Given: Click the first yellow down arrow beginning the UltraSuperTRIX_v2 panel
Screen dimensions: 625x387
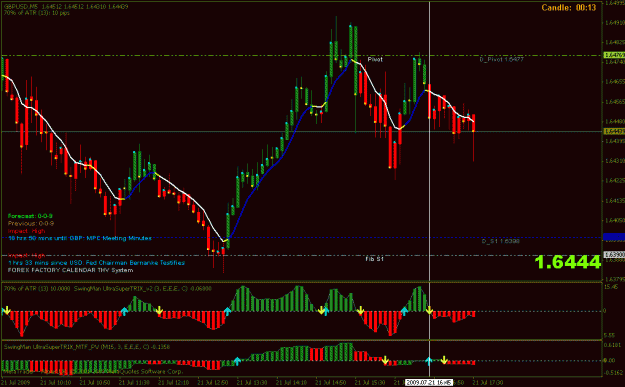Looking at the screenshot, I should 6,310.
